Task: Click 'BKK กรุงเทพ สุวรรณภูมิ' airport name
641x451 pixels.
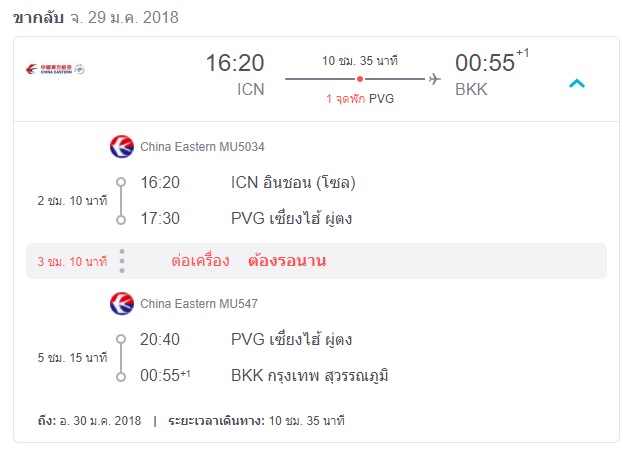Action: pyautogui.click(x=309, y=375)
